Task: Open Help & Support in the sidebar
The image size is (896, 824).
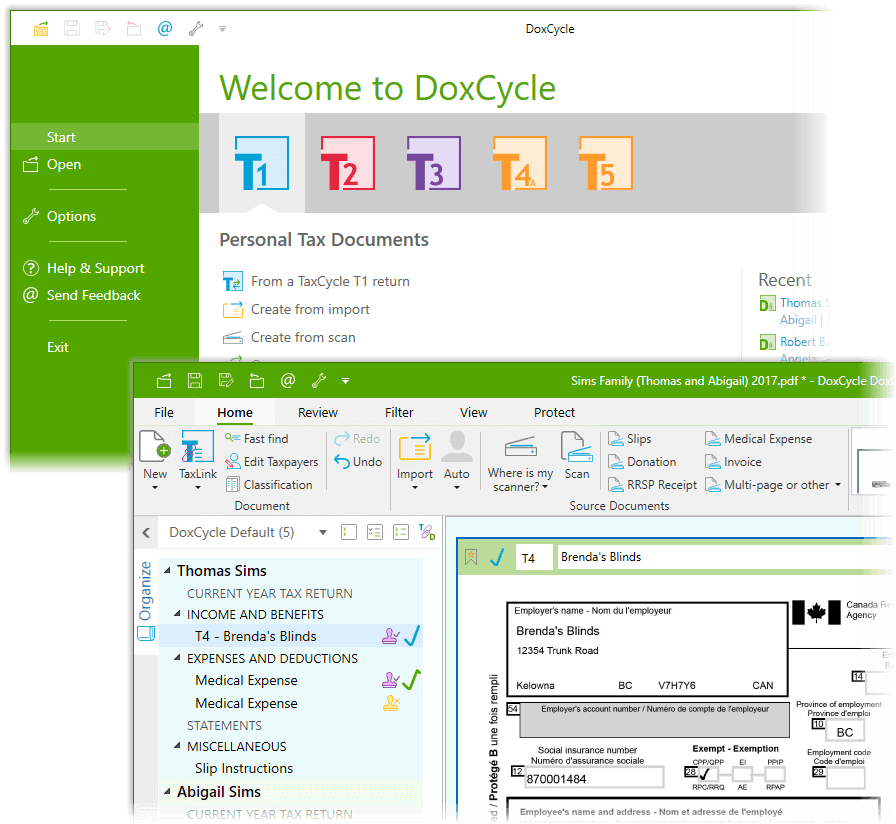Action: 95,269
